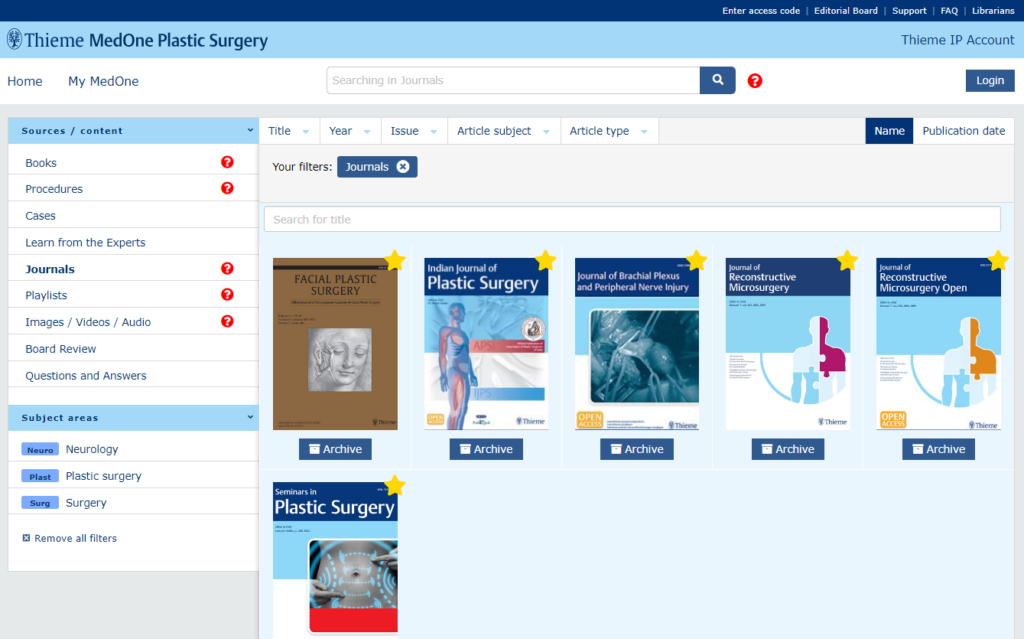Sort journals by Publication date tab
1024x639 pixels.
(963, 131)
